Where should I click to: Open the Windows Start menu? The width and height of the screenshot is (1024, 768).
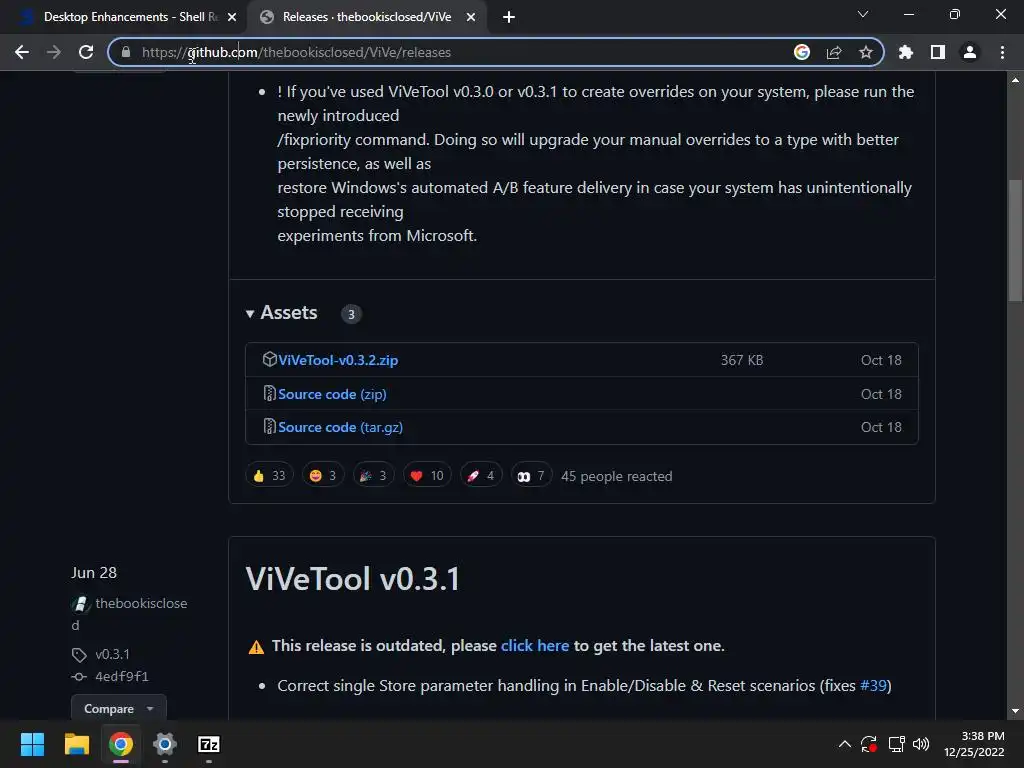click(32, 744)
